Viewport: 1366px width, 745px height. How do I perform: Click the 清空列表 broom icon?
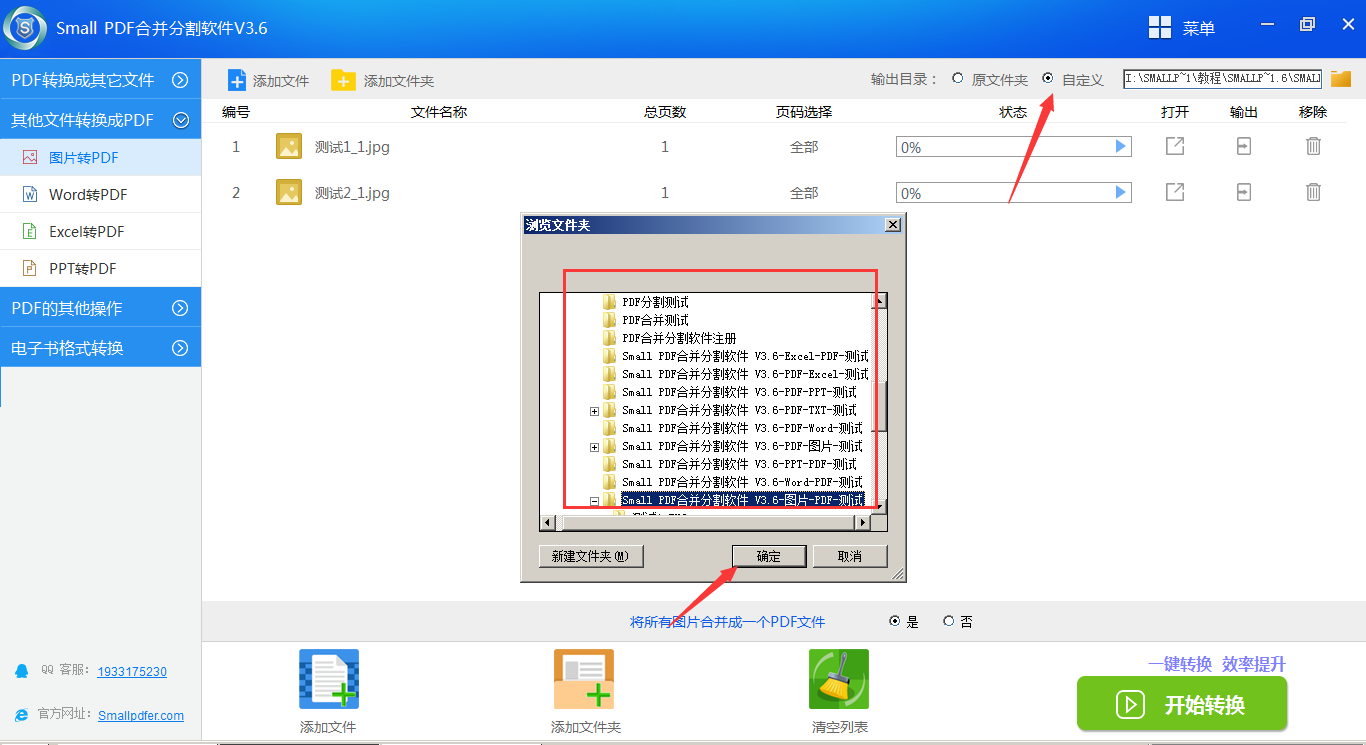point(839,679)
